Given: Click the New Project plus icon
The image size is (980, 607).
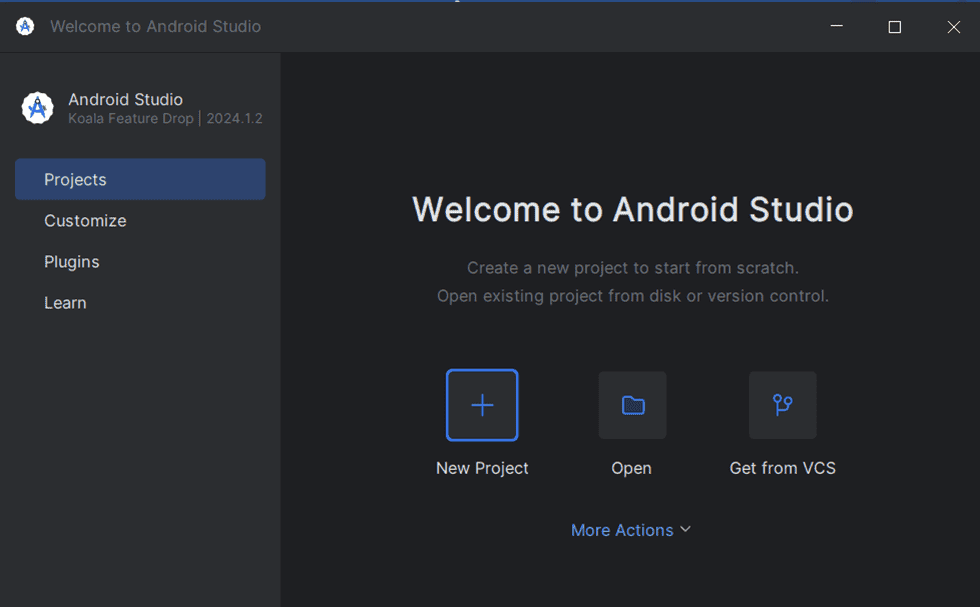Looking at the screenshot, I should click(x=482, y=405).
